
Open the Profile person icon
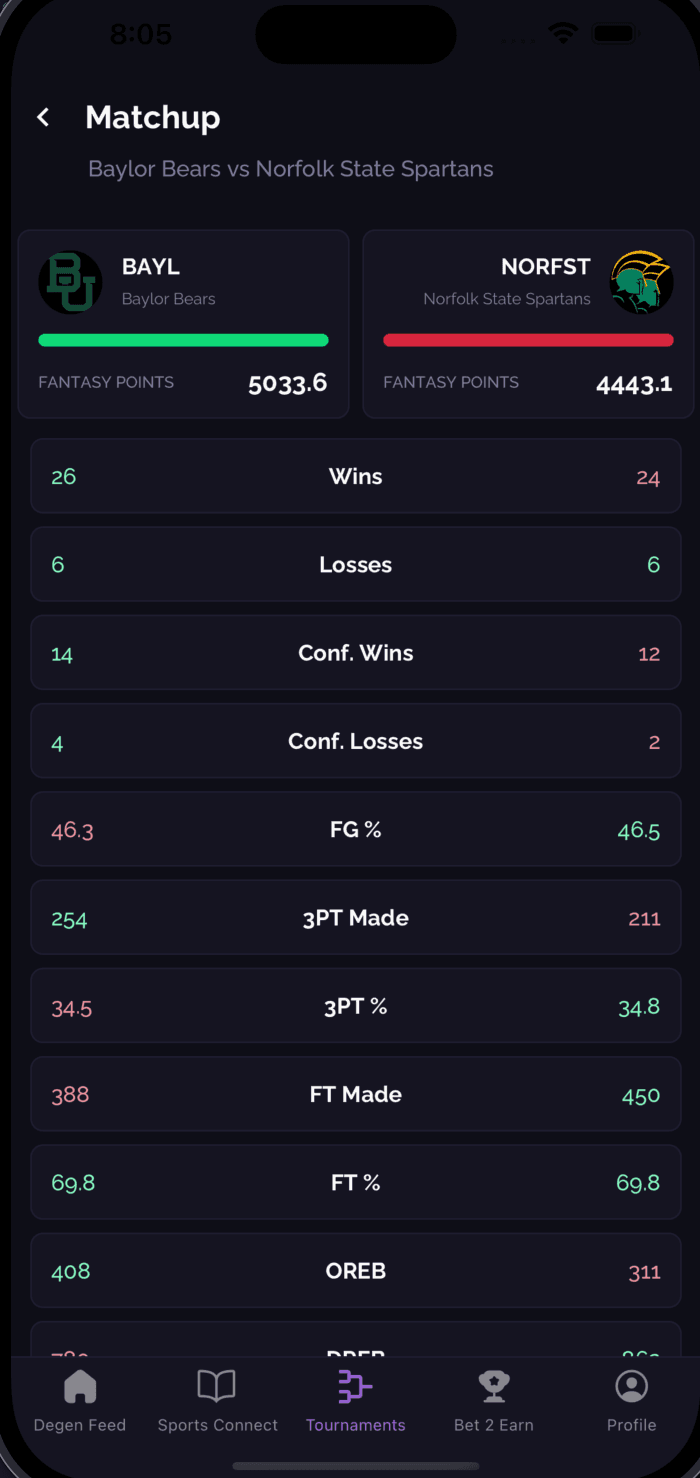(x=631, y=1387)
